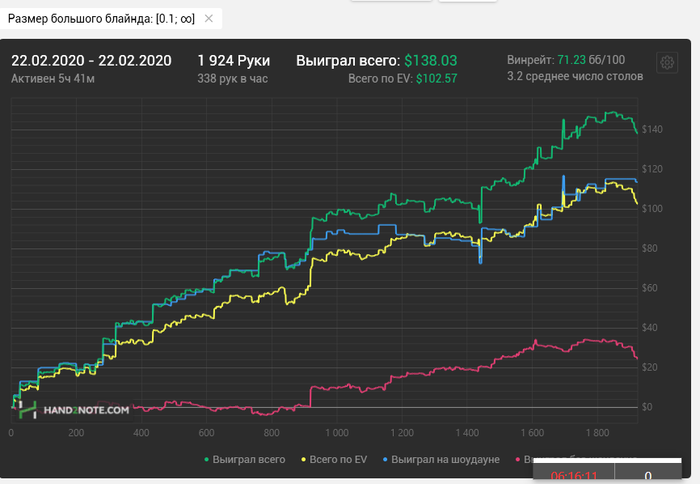The height and width of the screenshot is (484, 700).
Task: Toggle 'Всего по EV' yellow legend series
Action: click(x=334, y=459)
